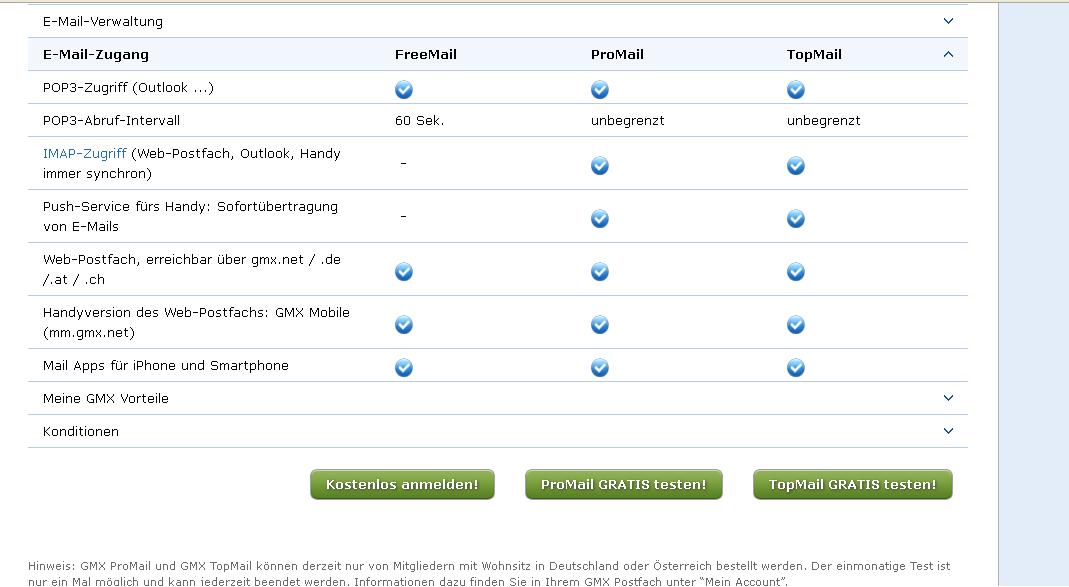1069x587 pixels.
Task: Click FreeMail checkmark for Mail Apps row
Action: pos(404,368)
